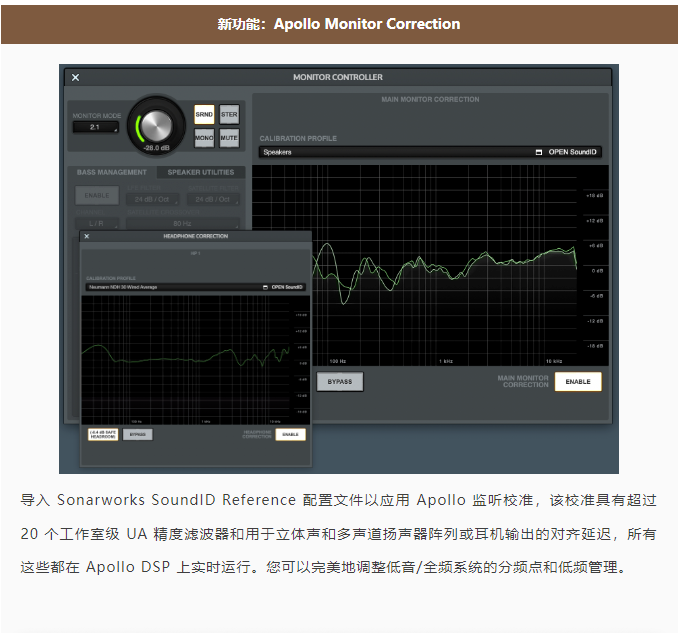Click OPEN SoundID in Headphone Correction
Image resolution: width=679 pixels, height=633 pixels.
287,287
